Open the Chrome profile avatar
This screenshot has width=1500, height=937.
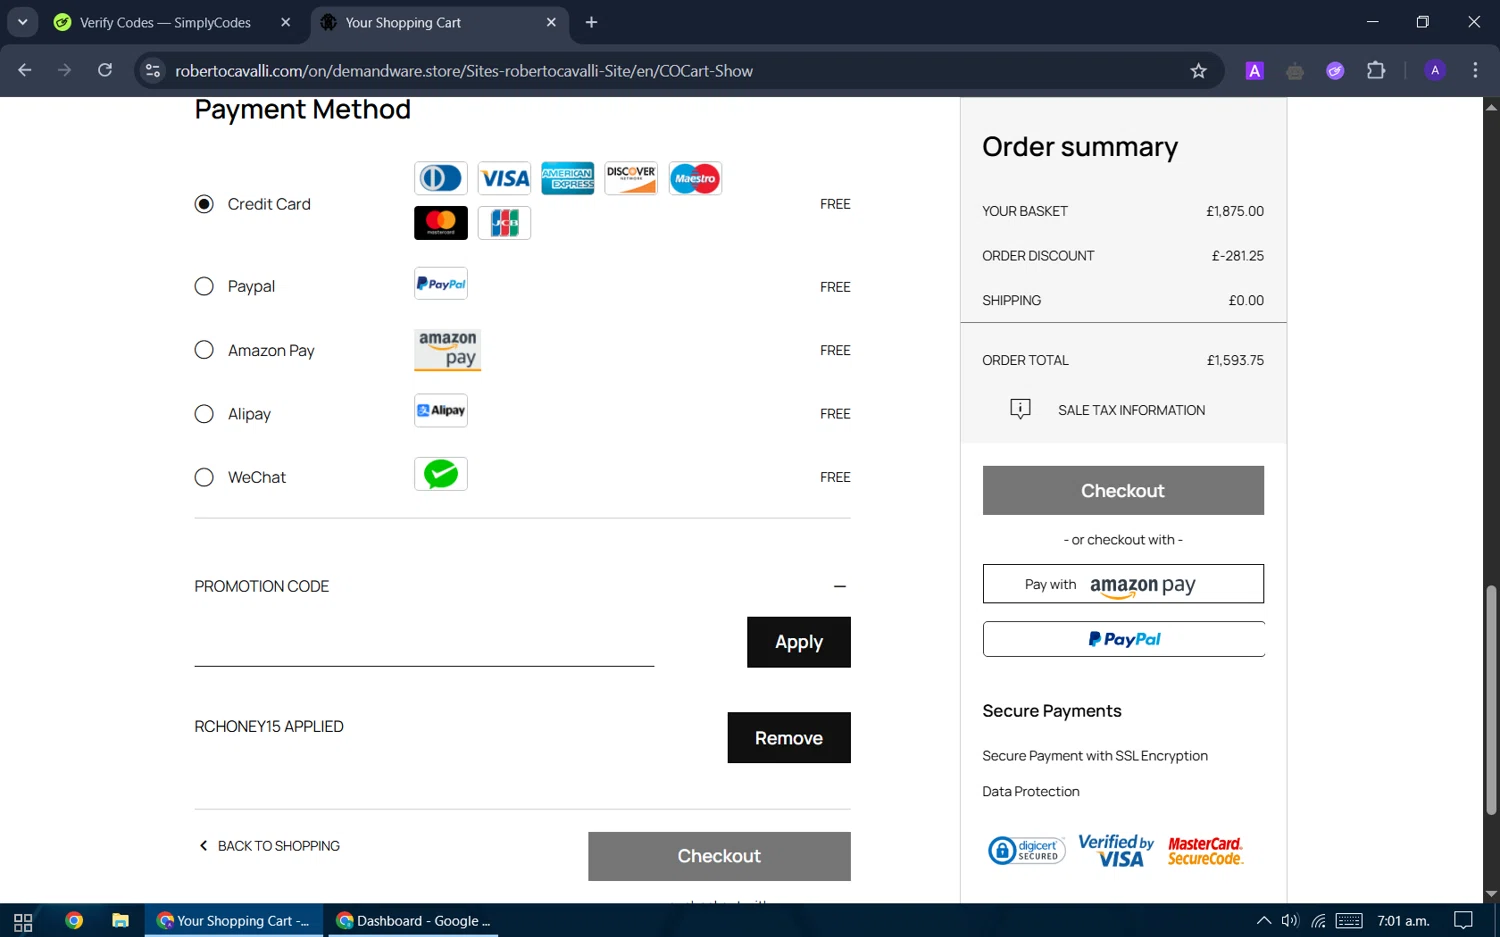pos(1435,70)
